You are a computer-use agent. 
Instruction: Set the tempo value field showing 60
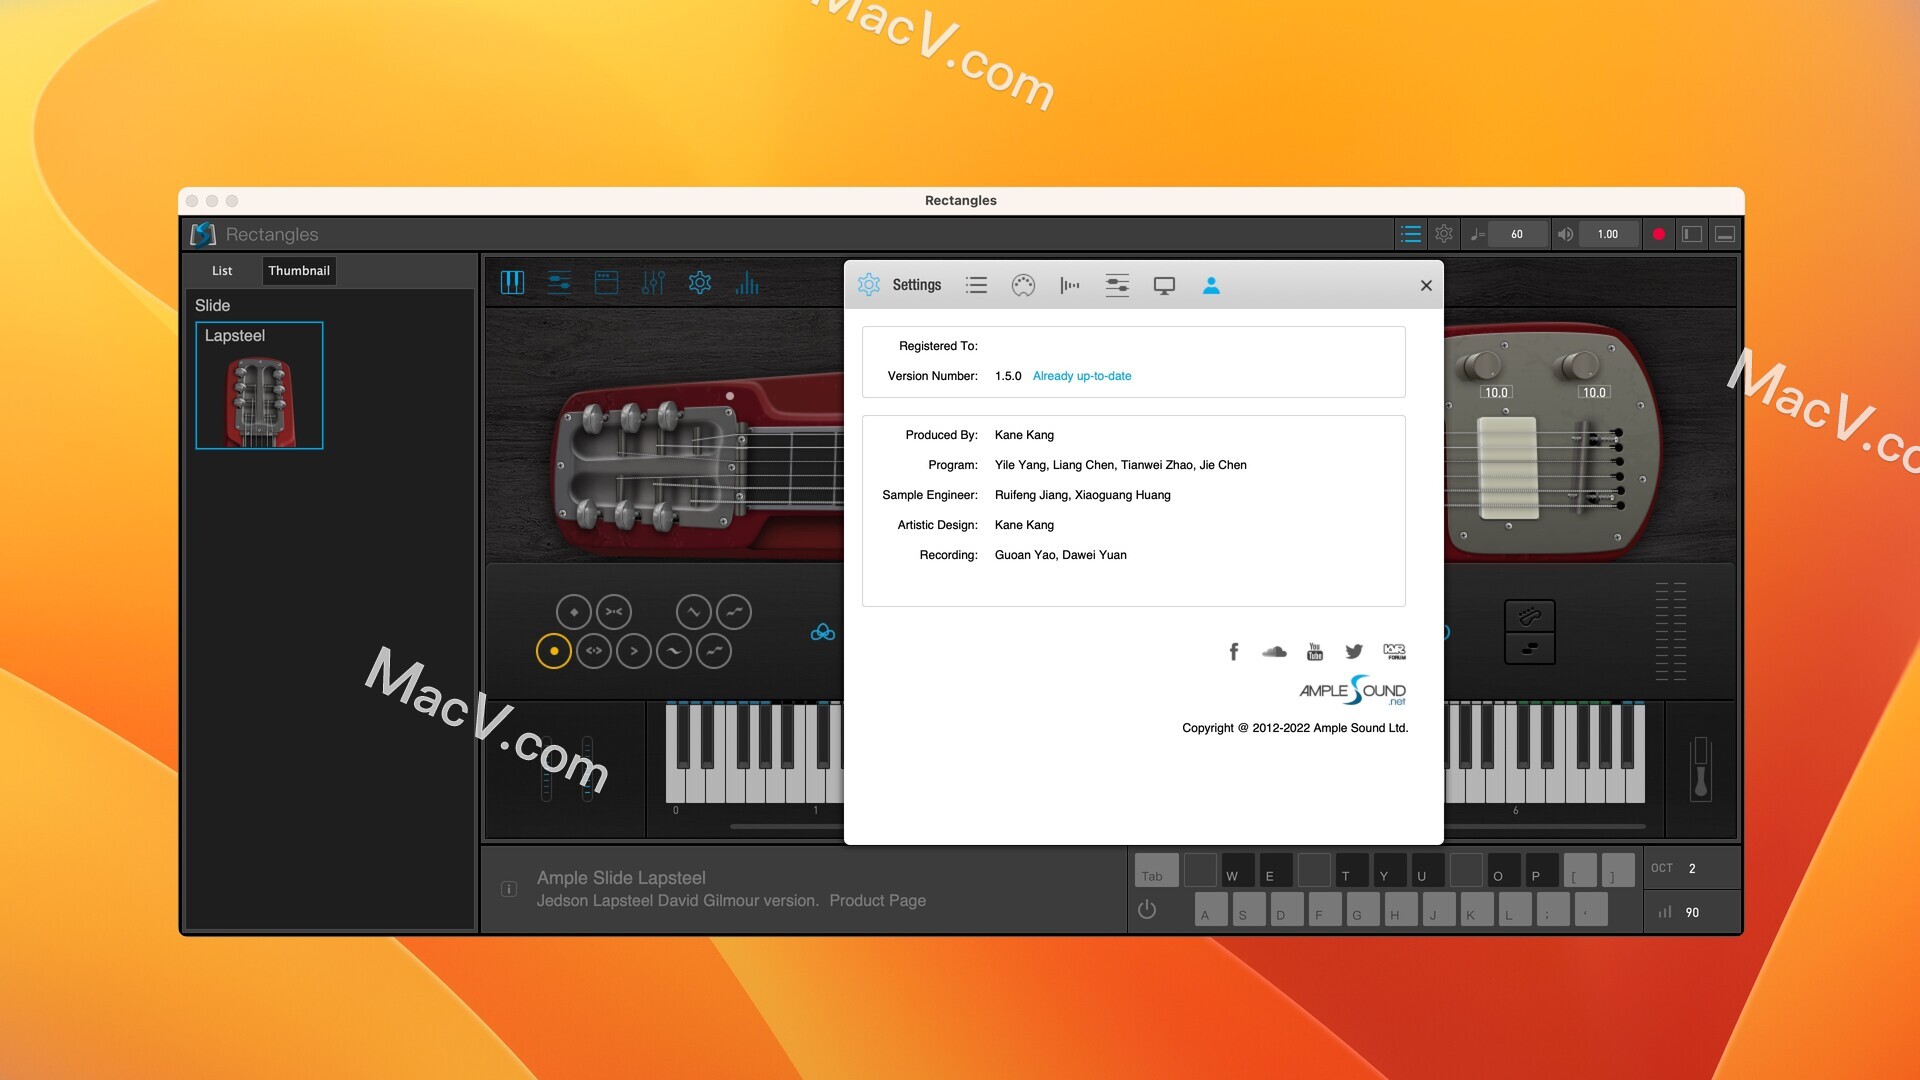coord(1517,234)
